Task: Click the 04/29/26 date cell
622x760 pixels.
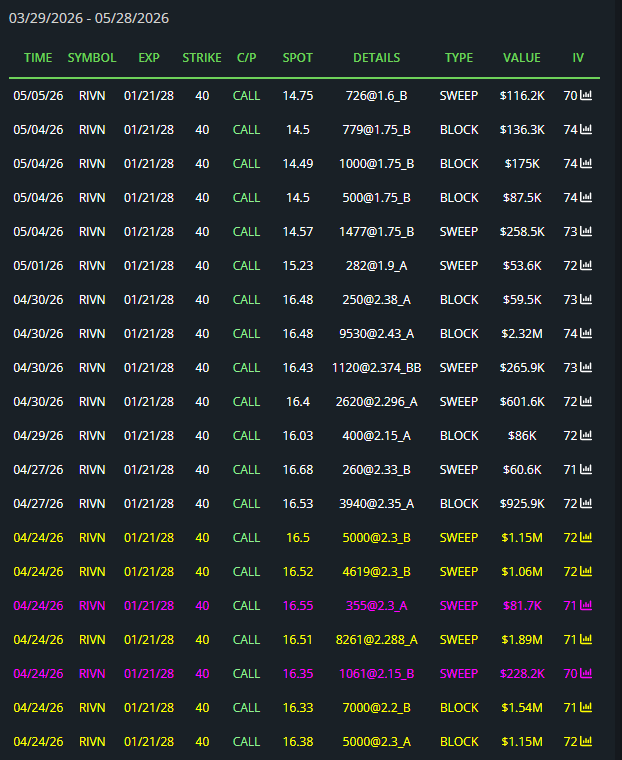Action: coord(38,435)
